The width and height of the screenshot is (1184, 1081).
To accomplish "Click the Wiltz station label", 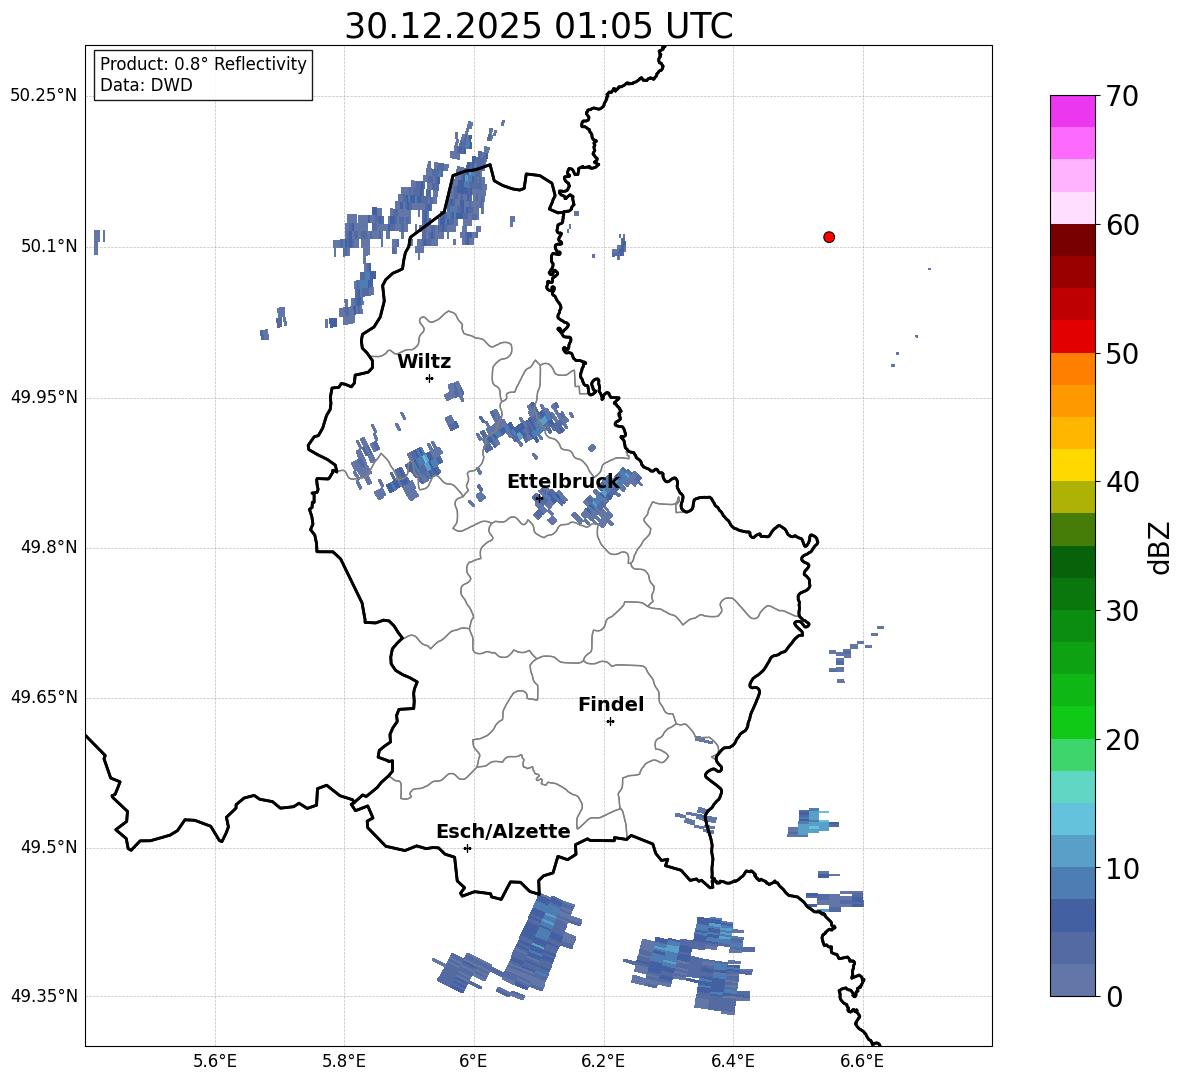I will pyautogui.click(x=424, y=362).
